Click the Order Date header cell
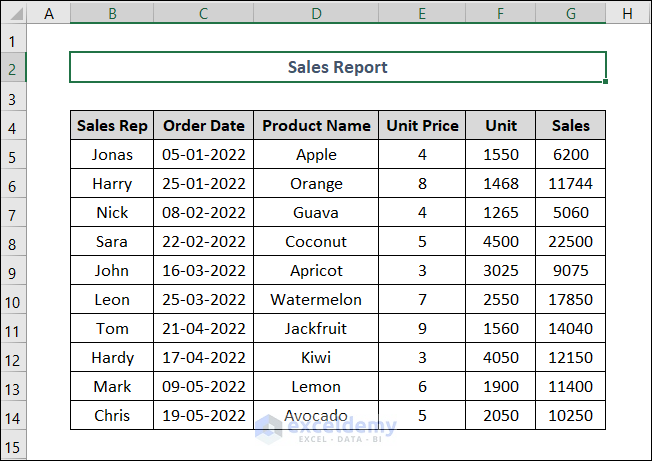This screenshot has width=652, height=461. coord(204,126)
